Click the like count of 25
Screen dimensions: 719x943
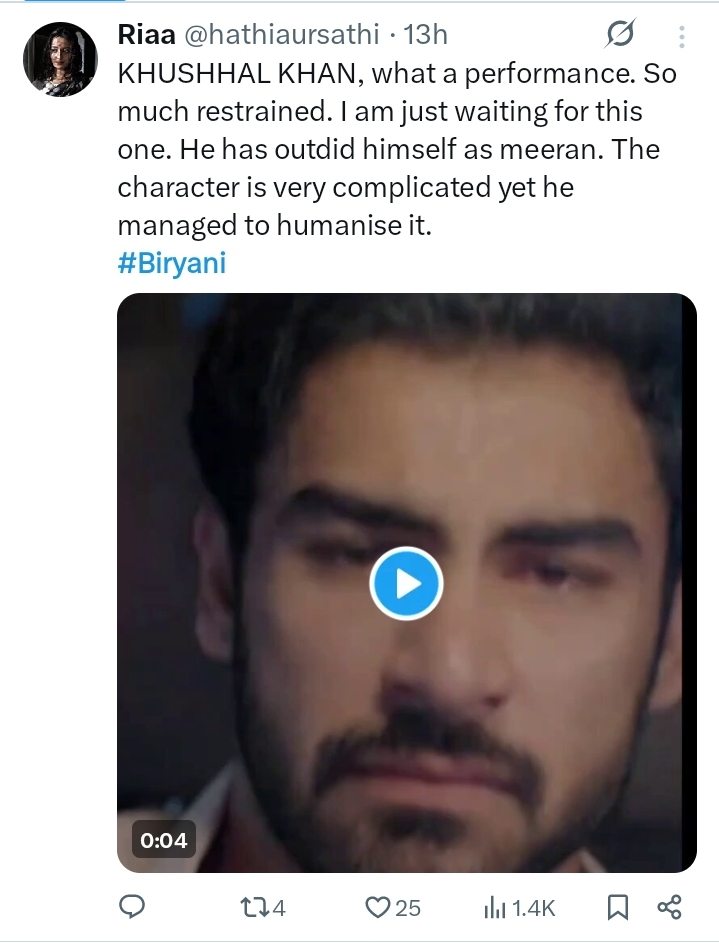tap(407, 908)
